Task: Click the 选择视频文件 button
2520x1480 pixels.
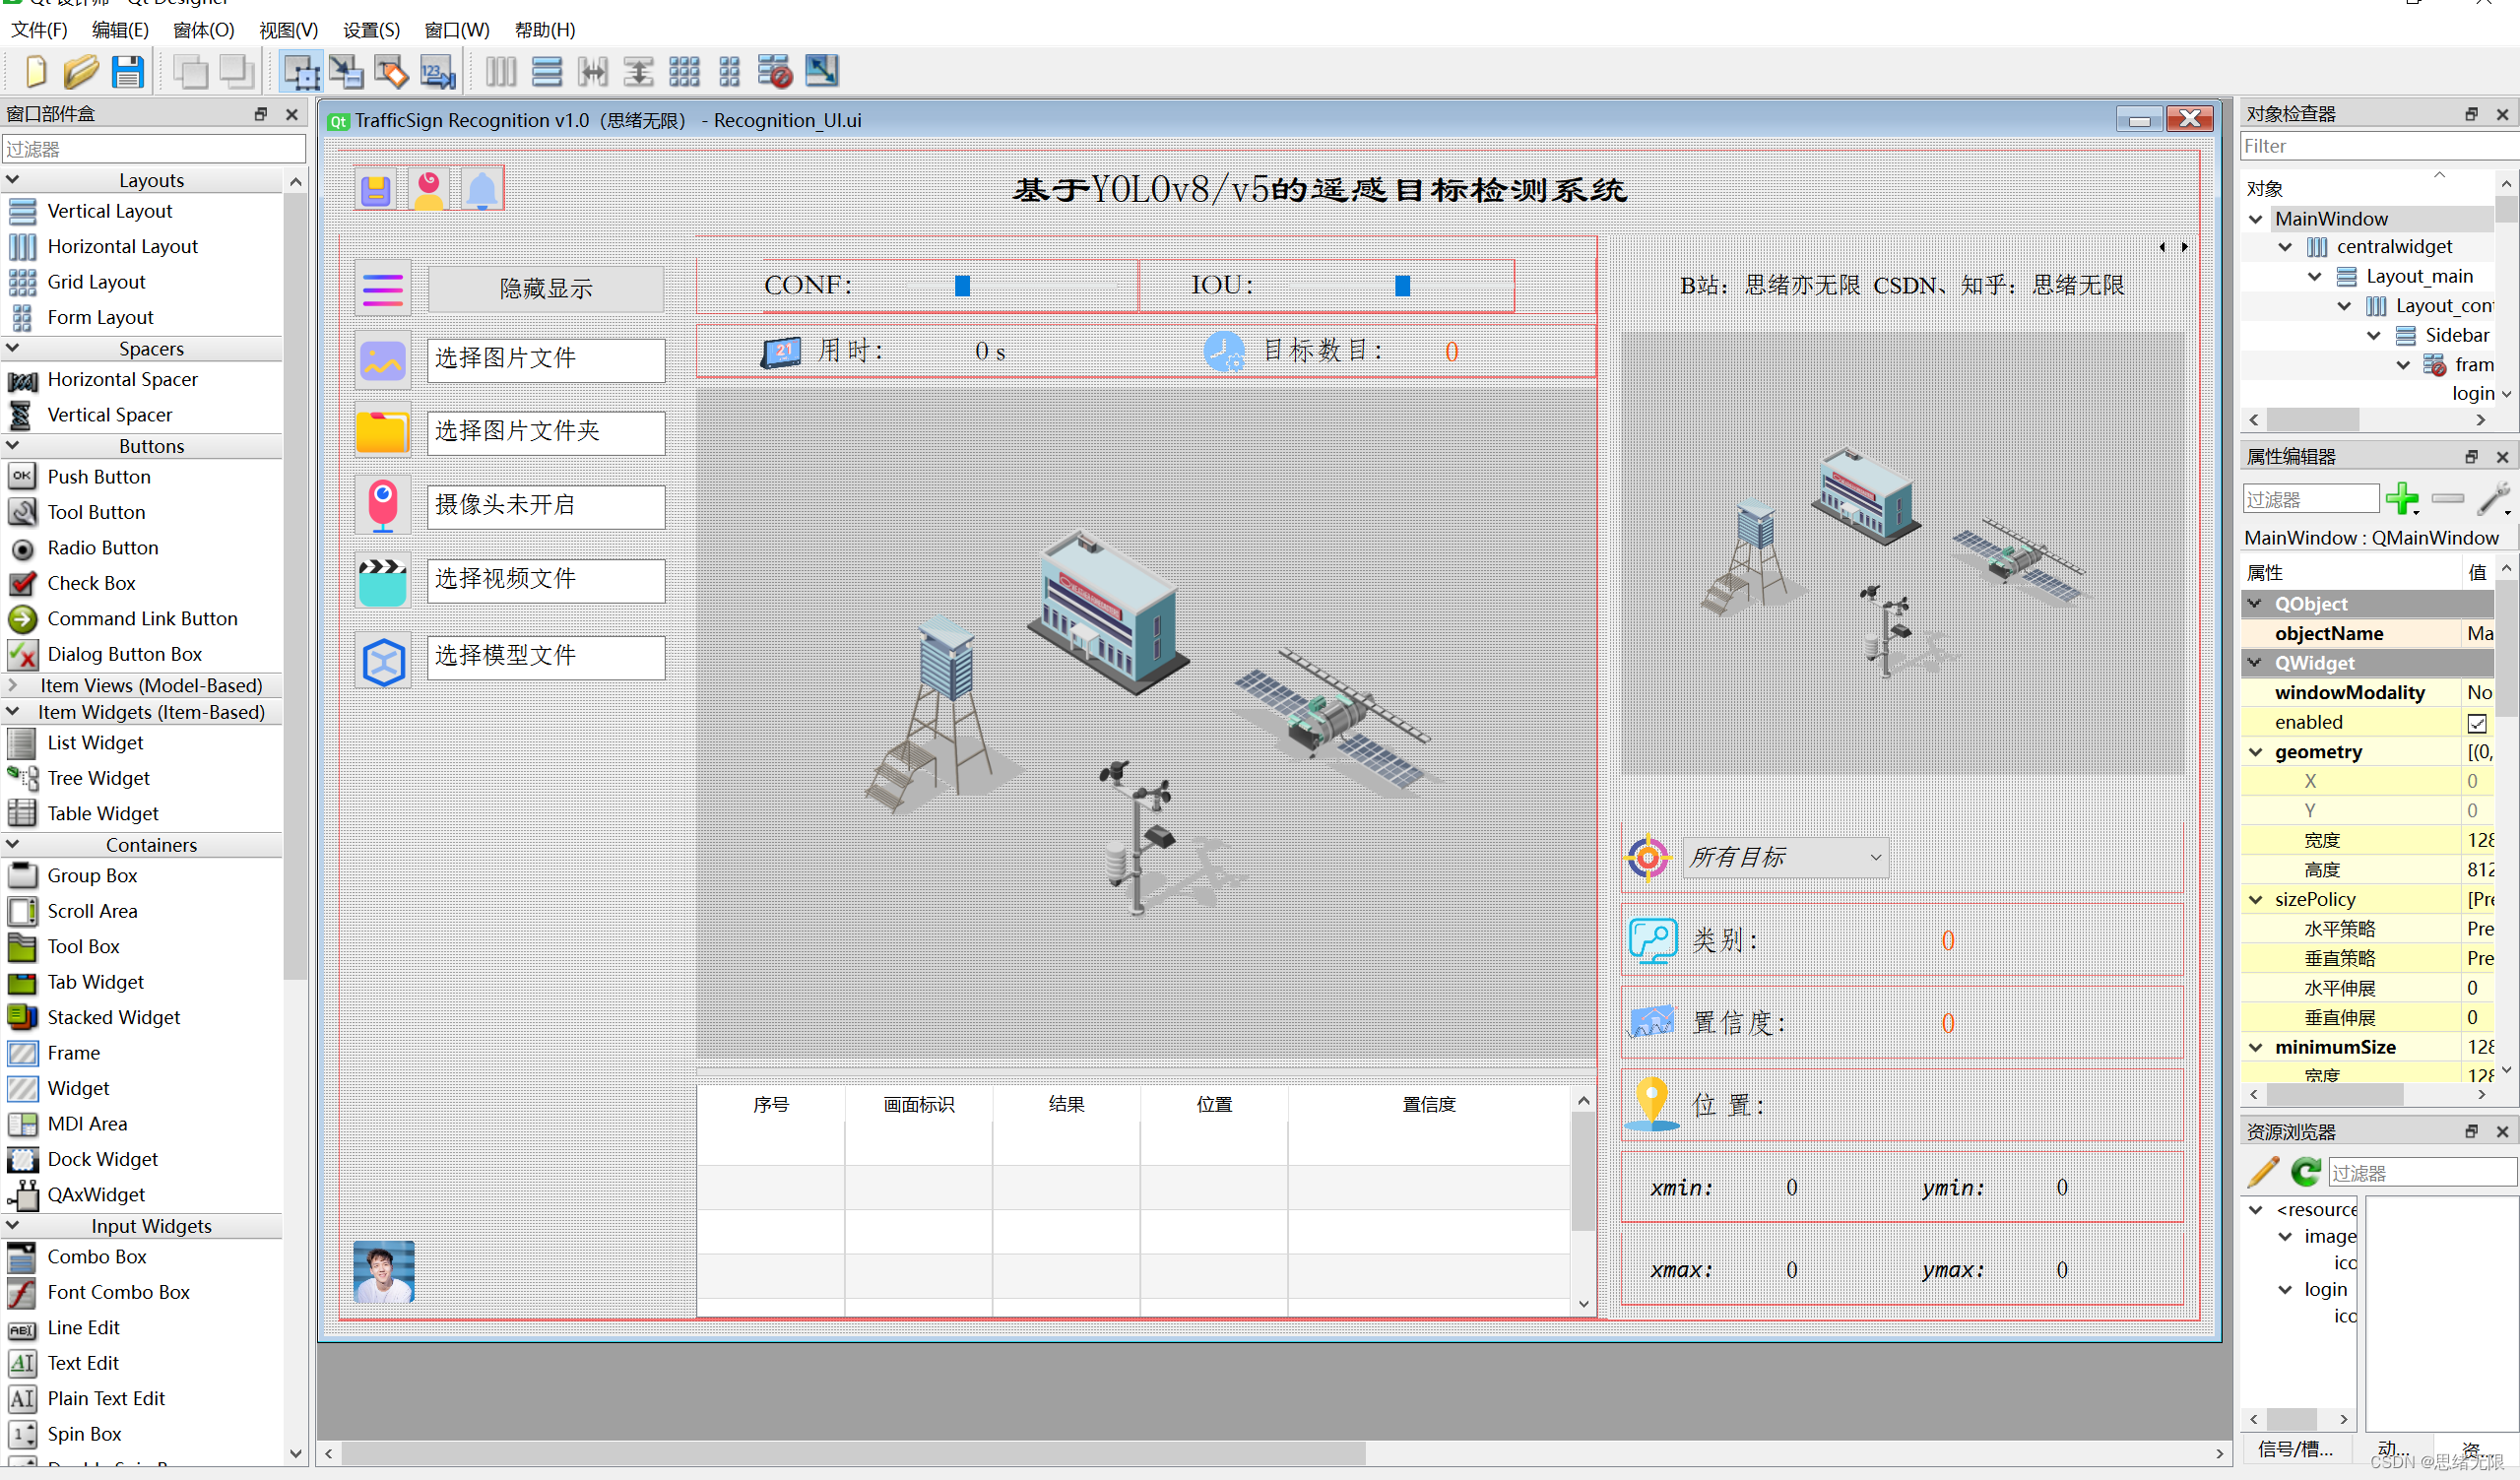Action: point(545,580)
